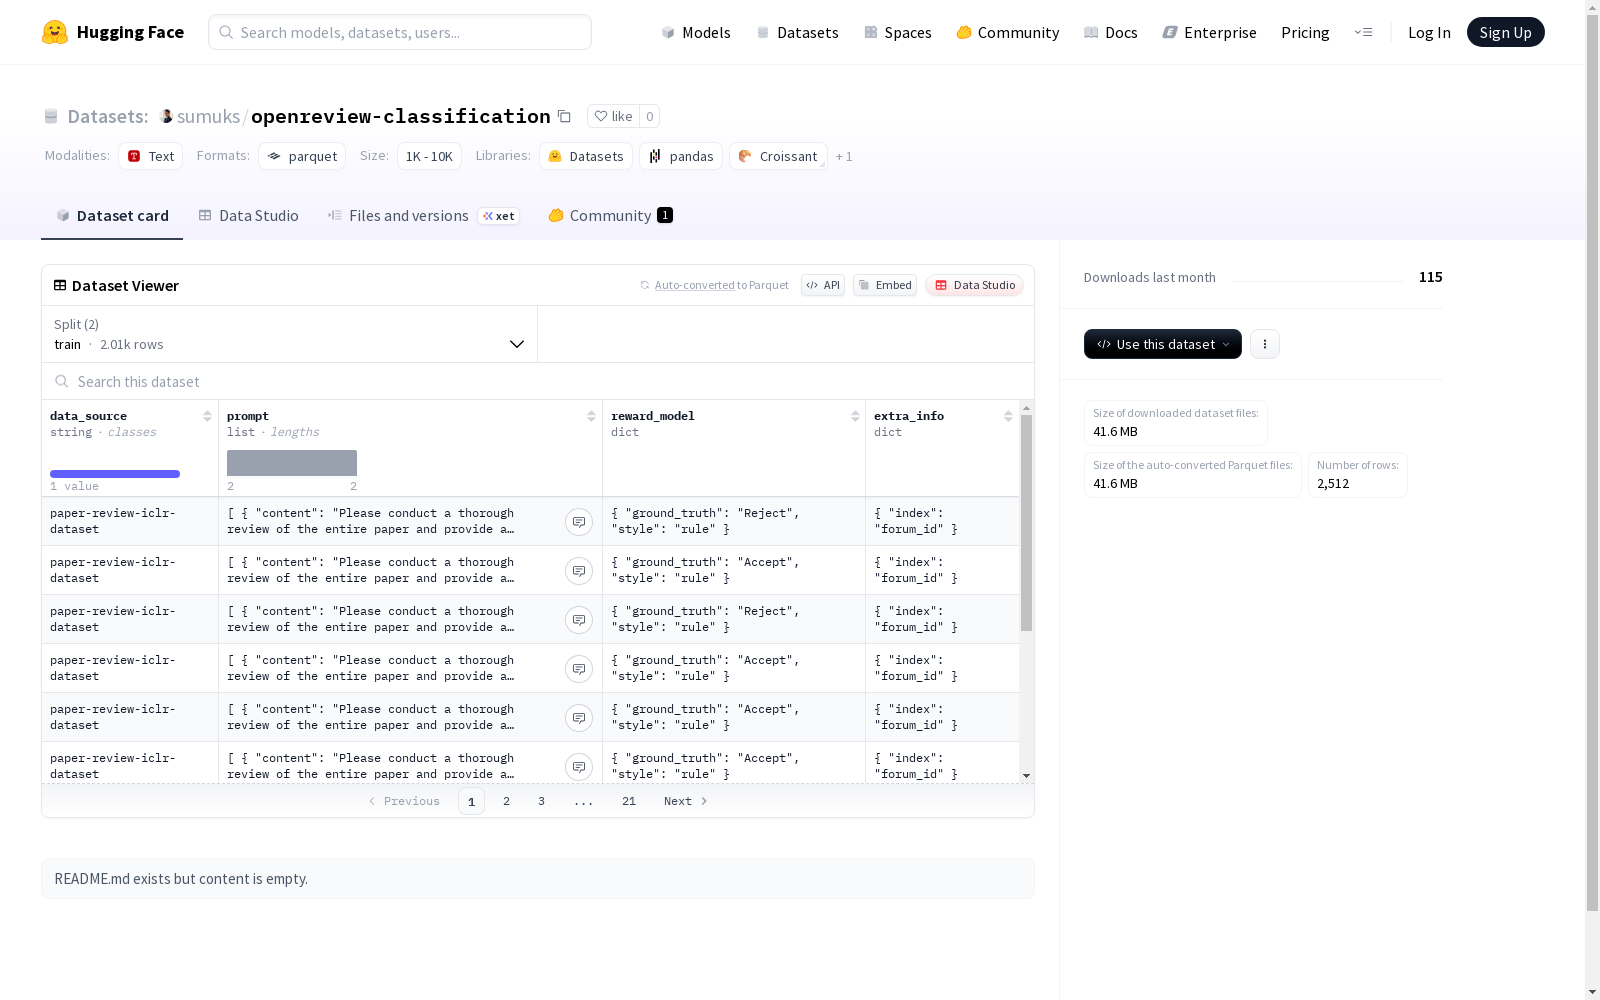
Task: Select the Datasets library tag
Action: coord(586,156)
